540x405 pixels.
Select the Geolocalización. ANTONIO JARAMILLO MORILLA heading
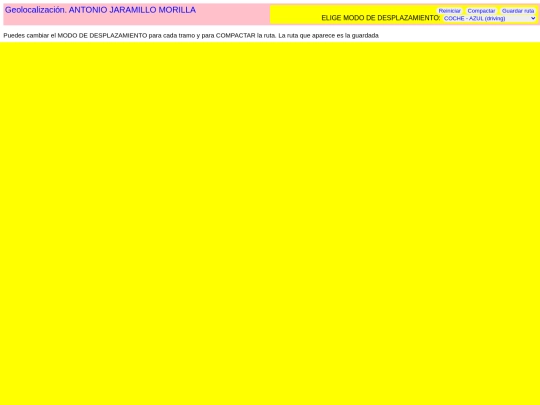coord(100,10)
